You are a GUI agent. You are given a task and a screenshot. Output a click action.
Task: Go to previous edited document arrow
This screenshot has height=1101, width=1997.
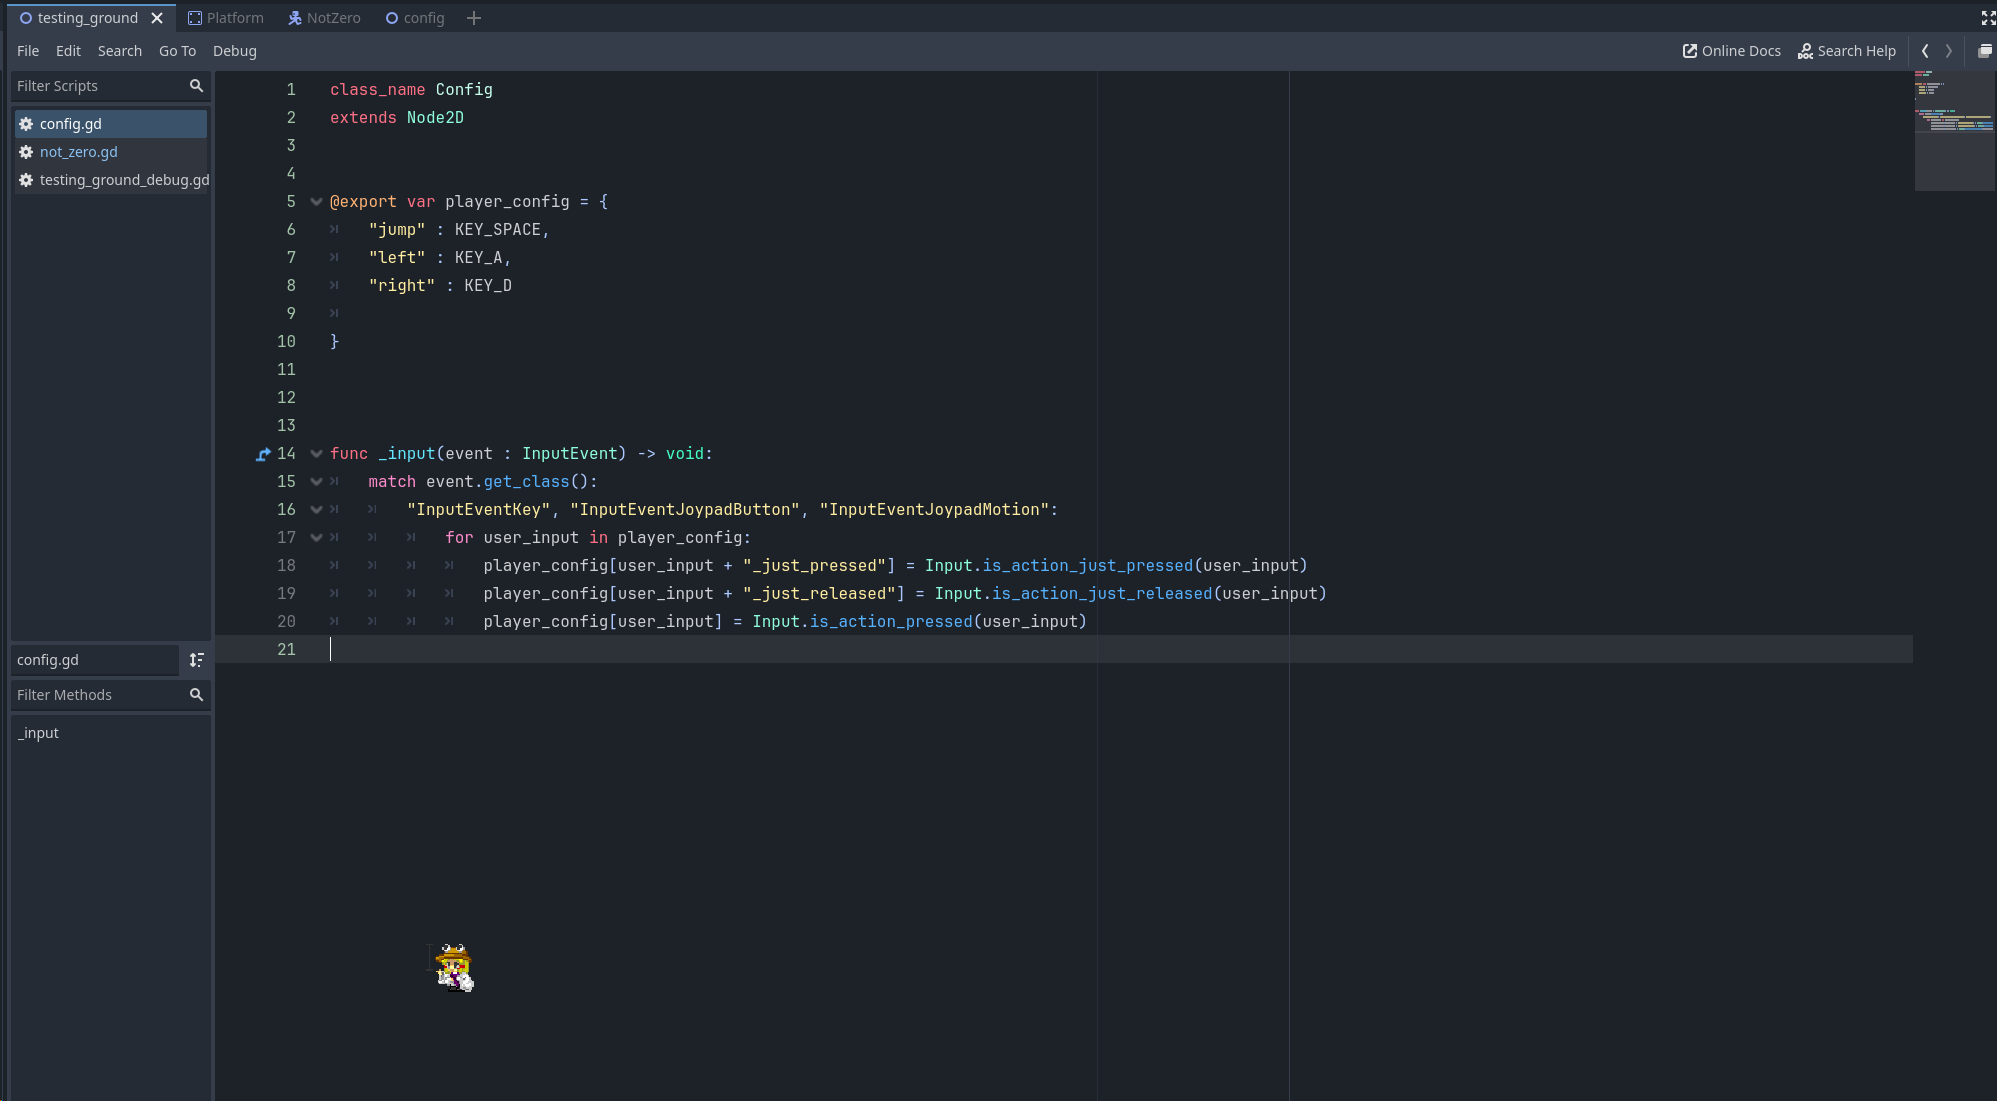click(1925, 51)
